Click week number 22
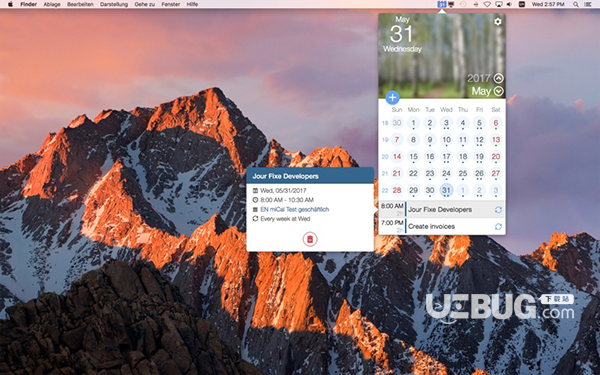This screenshot has height=375, width=600. tap(385, 191)
